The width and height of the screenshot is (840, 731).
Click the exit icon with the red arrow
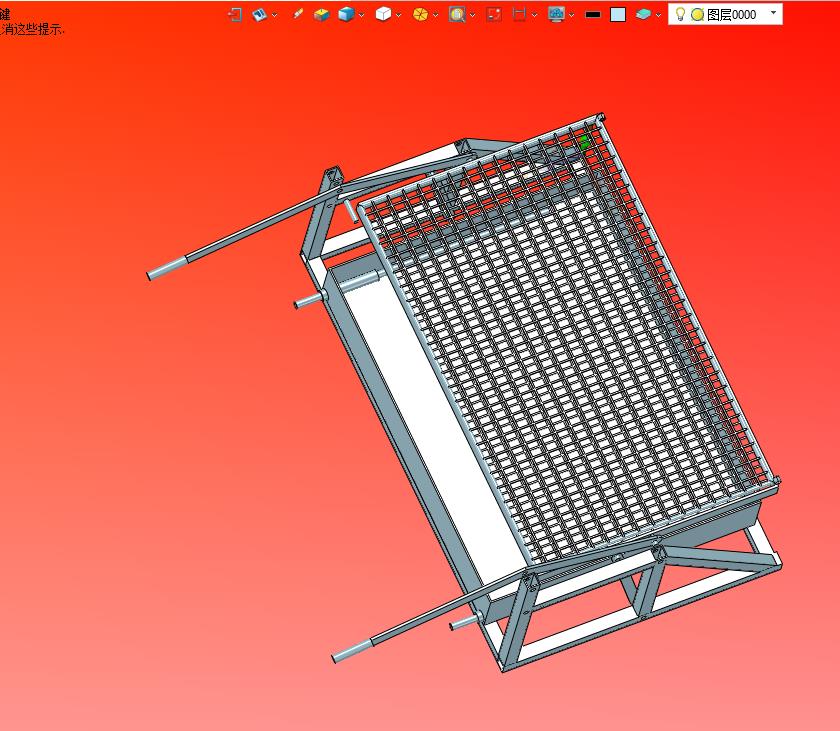pos(235,14)
